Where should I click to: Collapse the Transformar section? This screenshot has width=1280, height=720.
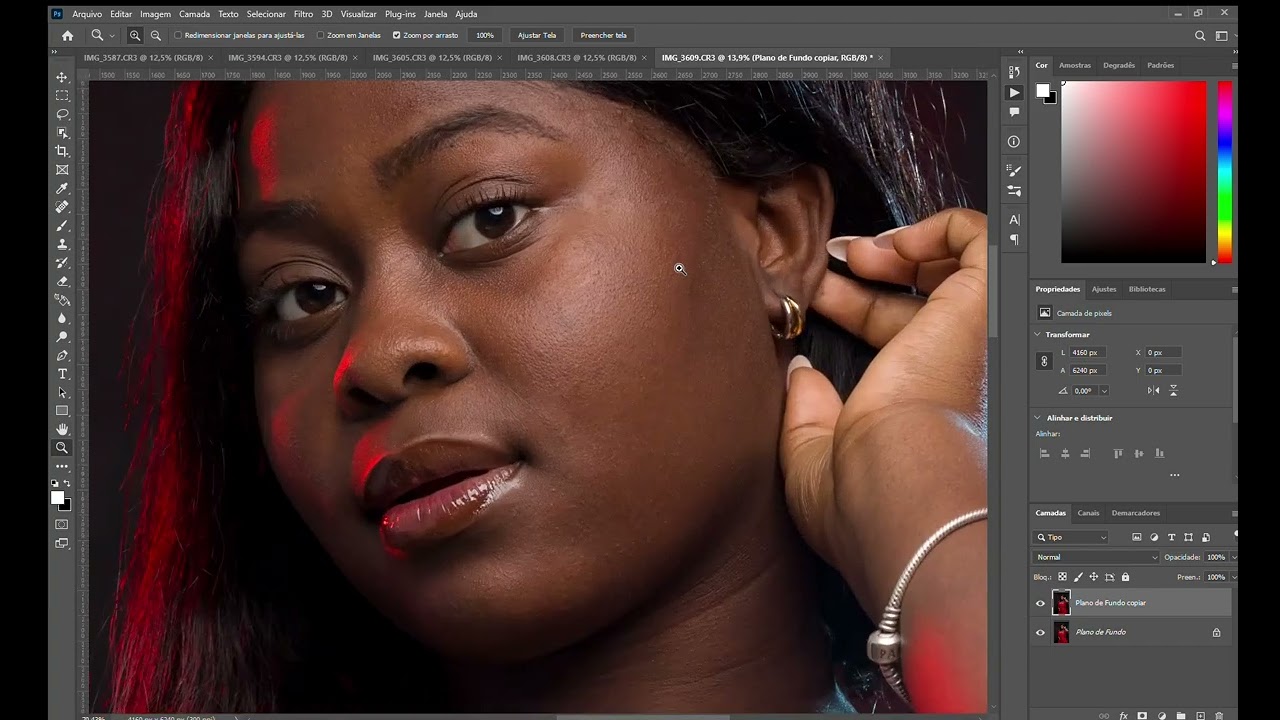pos(1038,335)
